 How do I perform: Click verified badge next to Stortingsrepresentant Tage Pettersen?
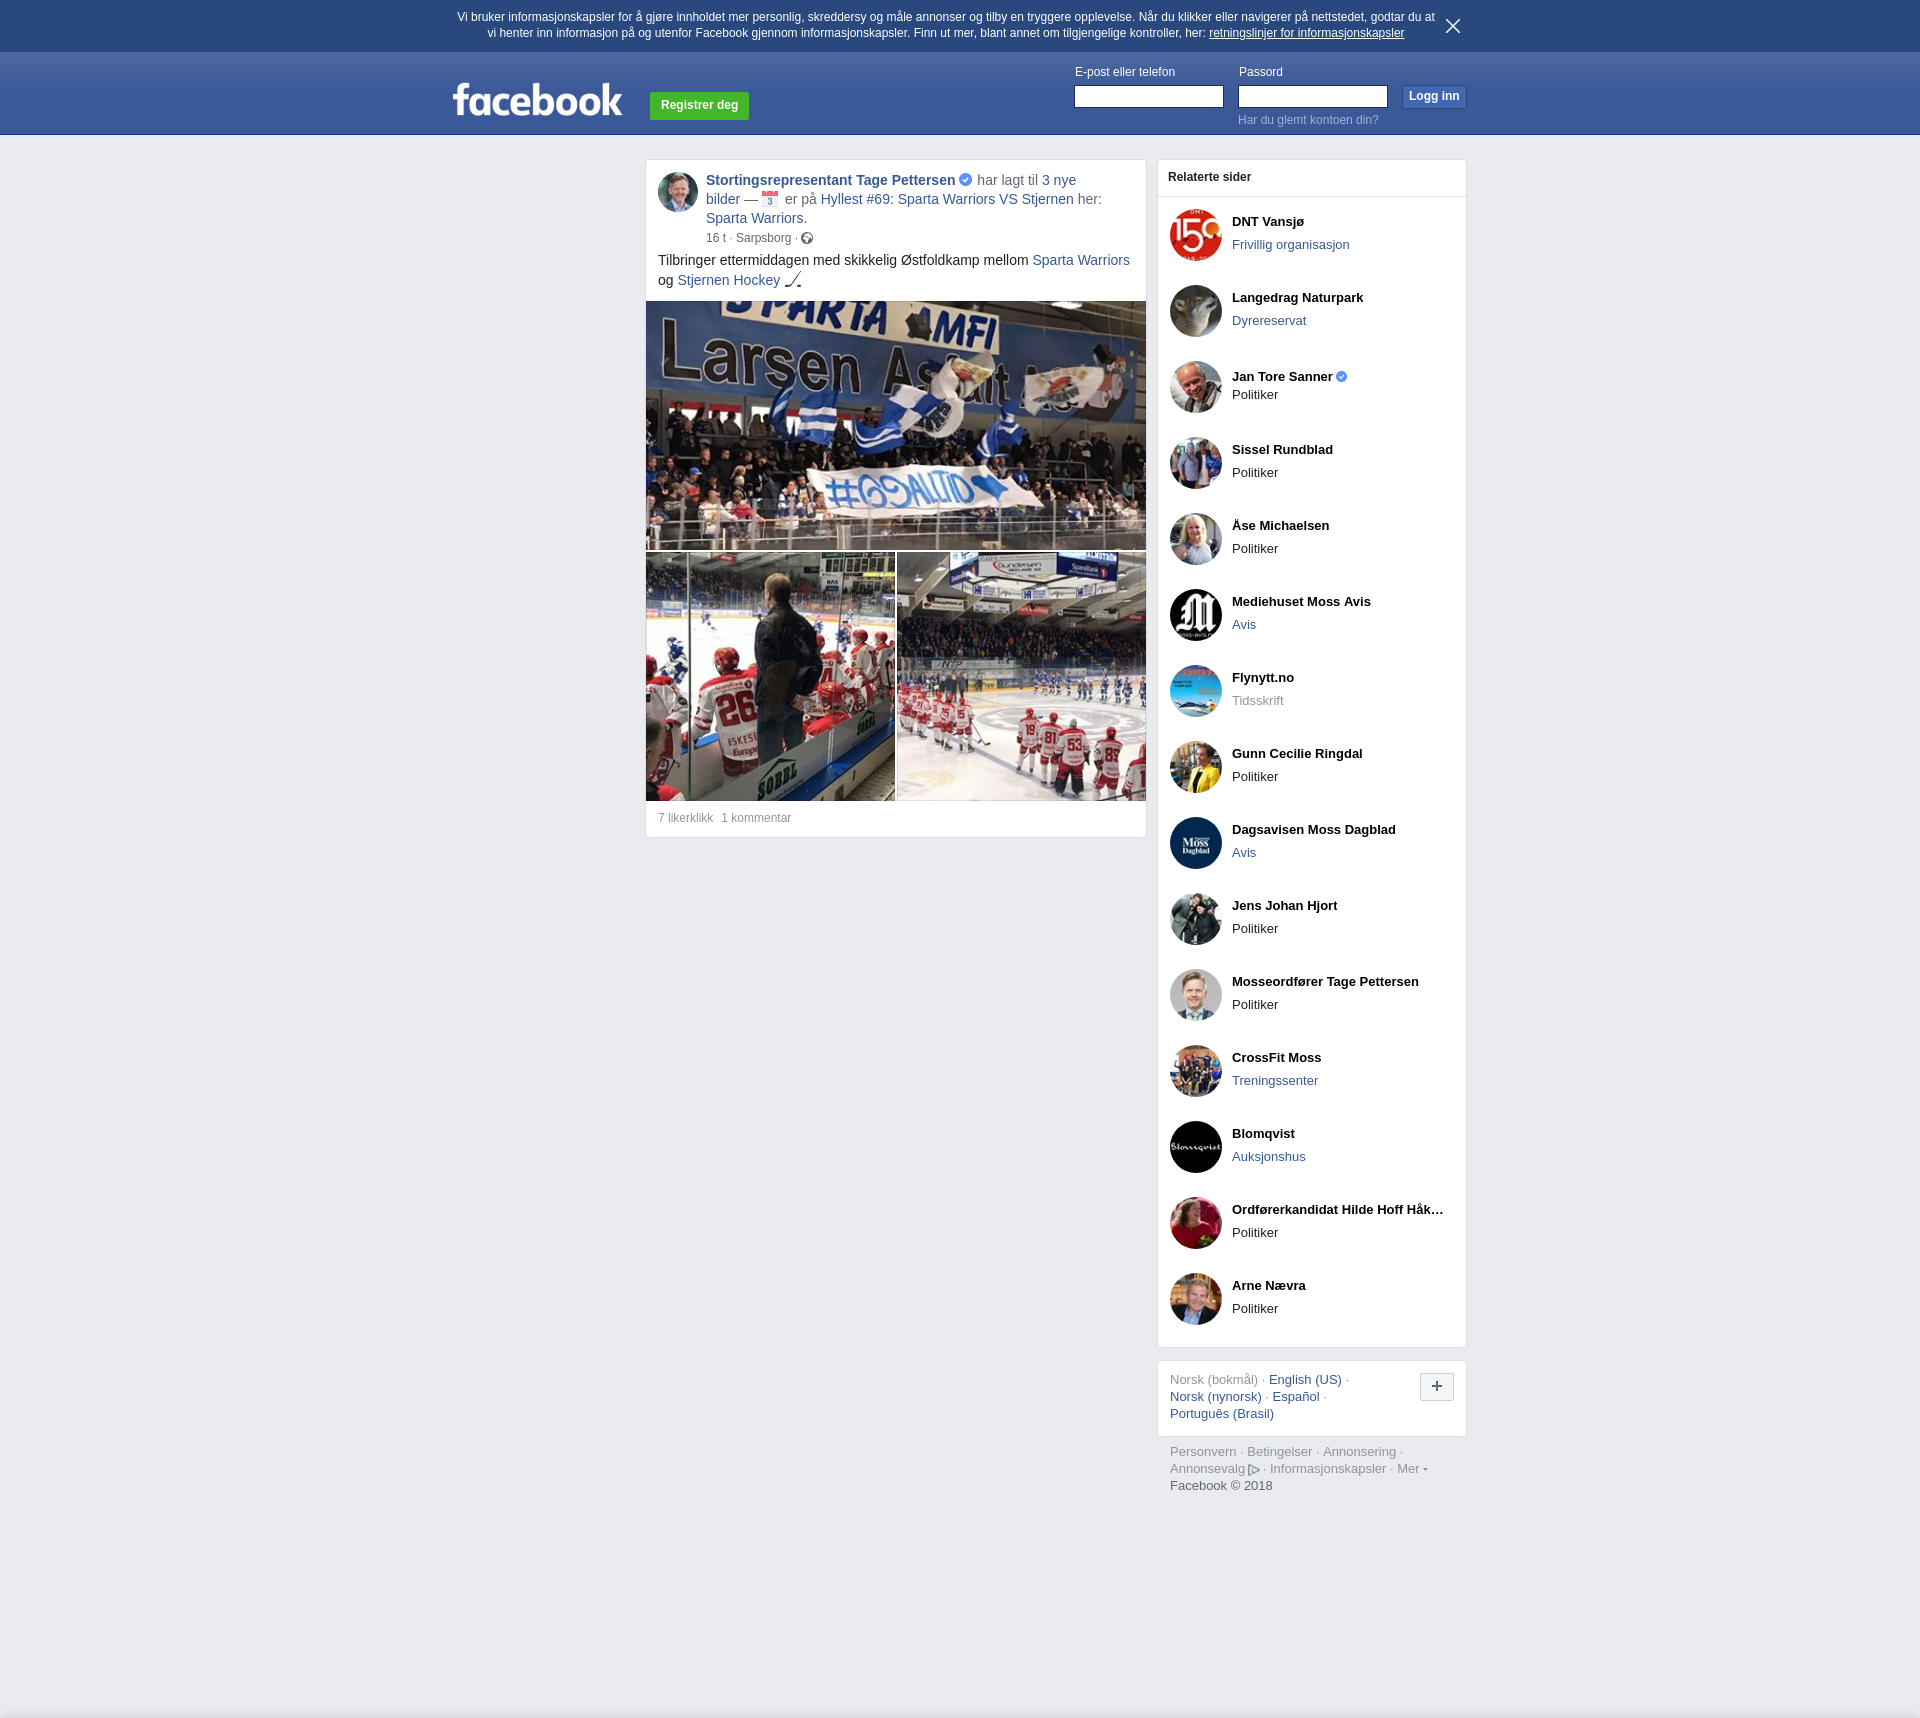point(966,180)
